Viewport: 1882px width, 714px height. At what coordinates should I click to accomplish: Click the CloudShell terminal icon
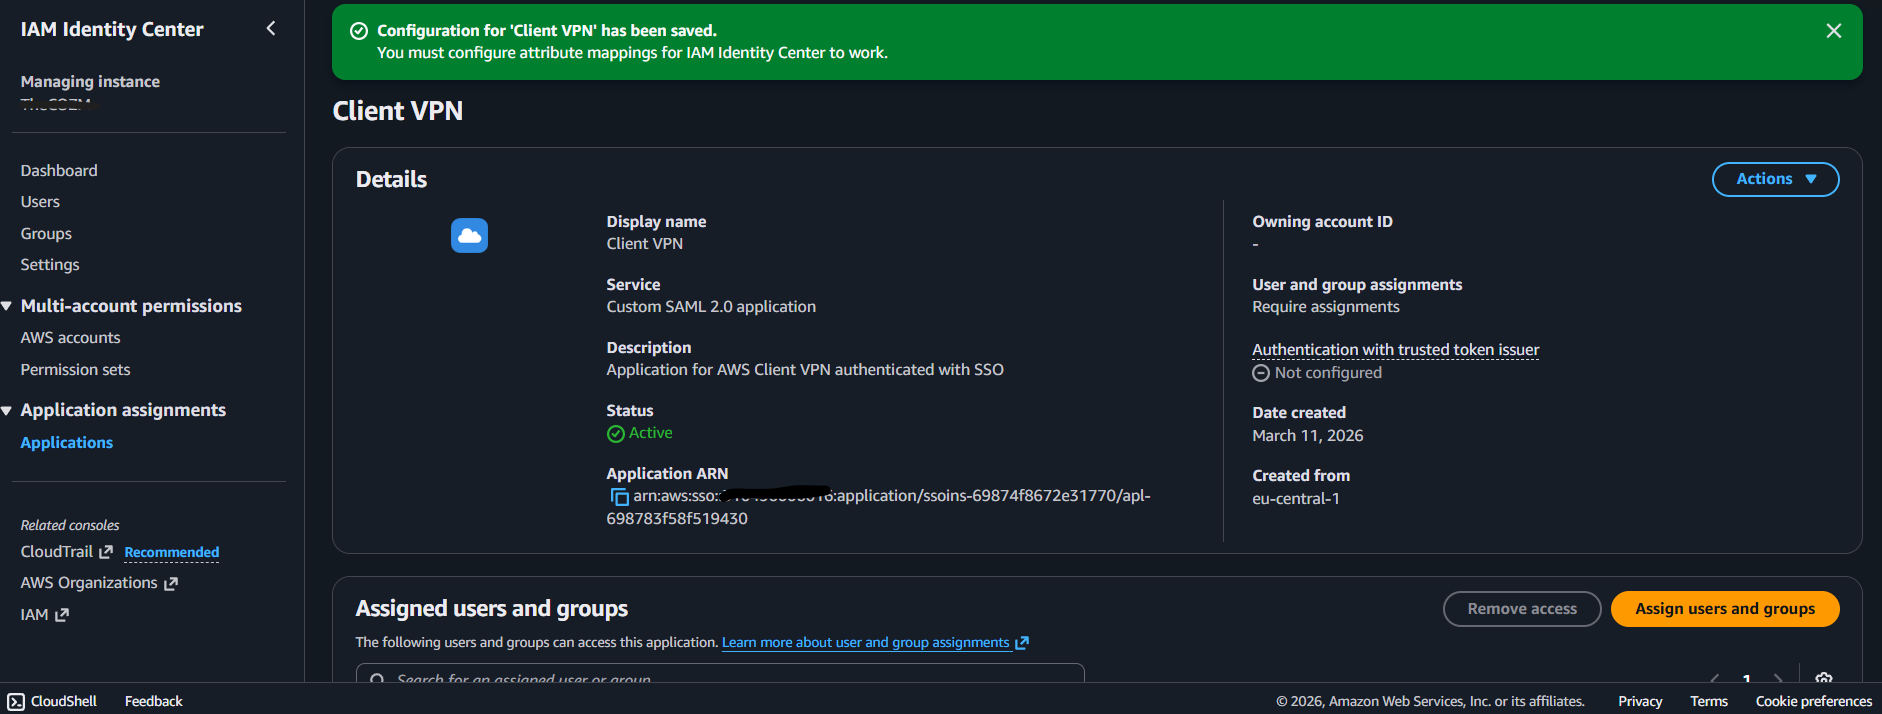click(x=16, y=702)
